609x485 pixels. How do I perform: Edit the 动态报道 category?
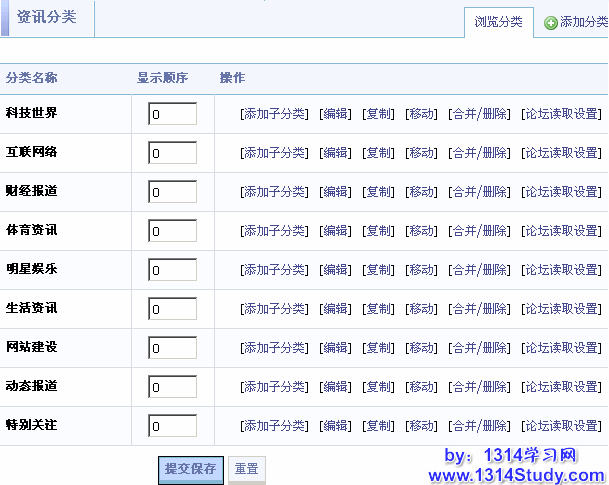(335, 387)
